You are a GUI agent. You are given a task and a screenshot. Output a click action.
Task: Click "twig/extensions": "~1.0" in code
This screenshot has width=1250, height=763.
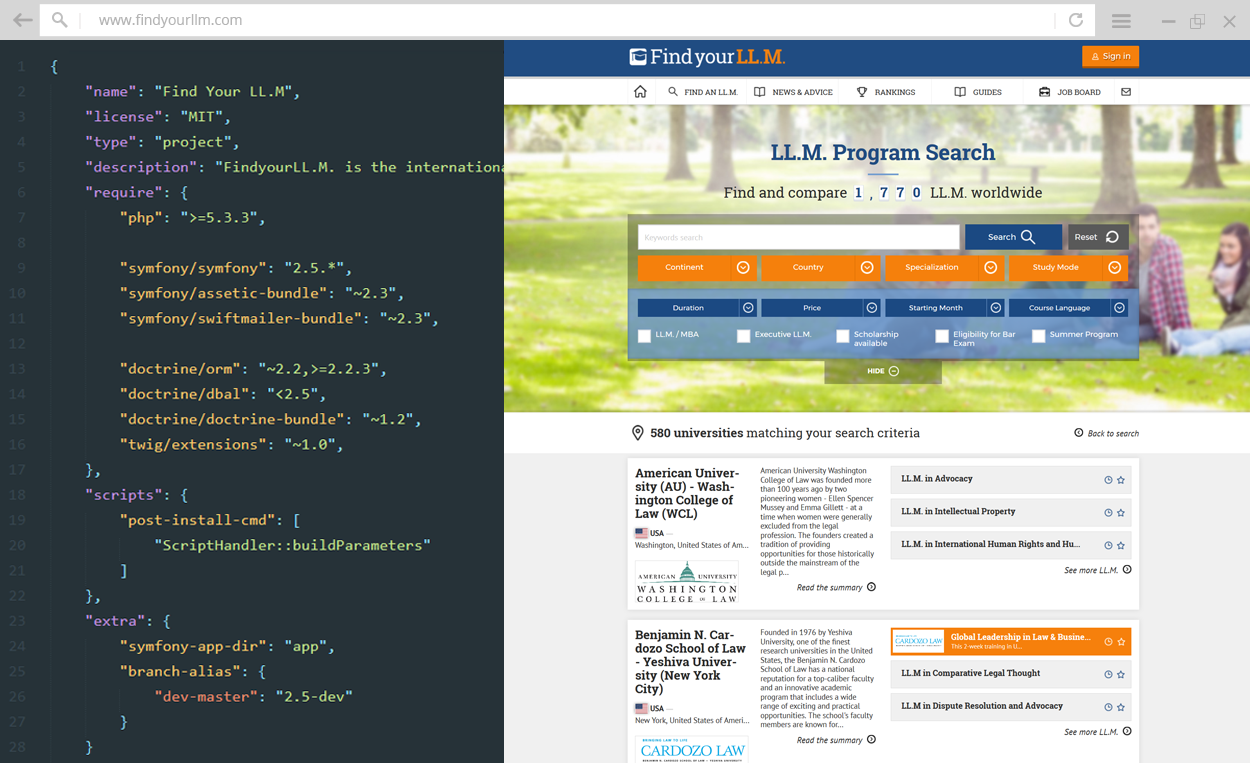coord(231,444)
